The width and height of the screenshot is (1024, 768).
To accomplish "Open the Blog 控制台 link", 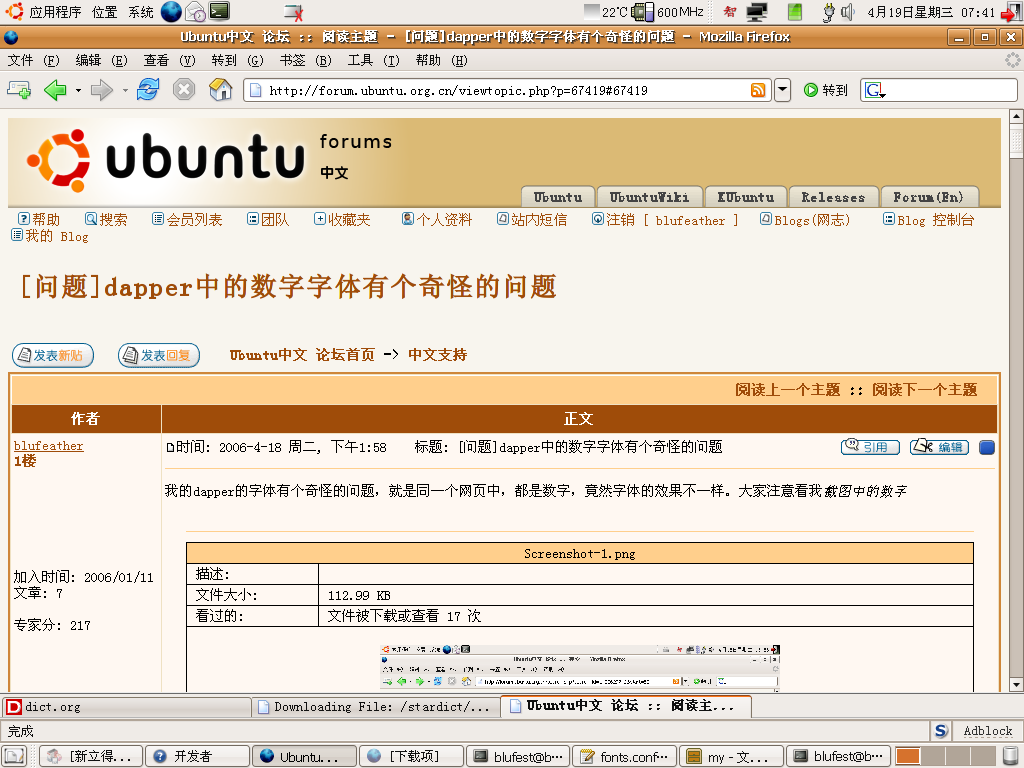I will point(928,219).
